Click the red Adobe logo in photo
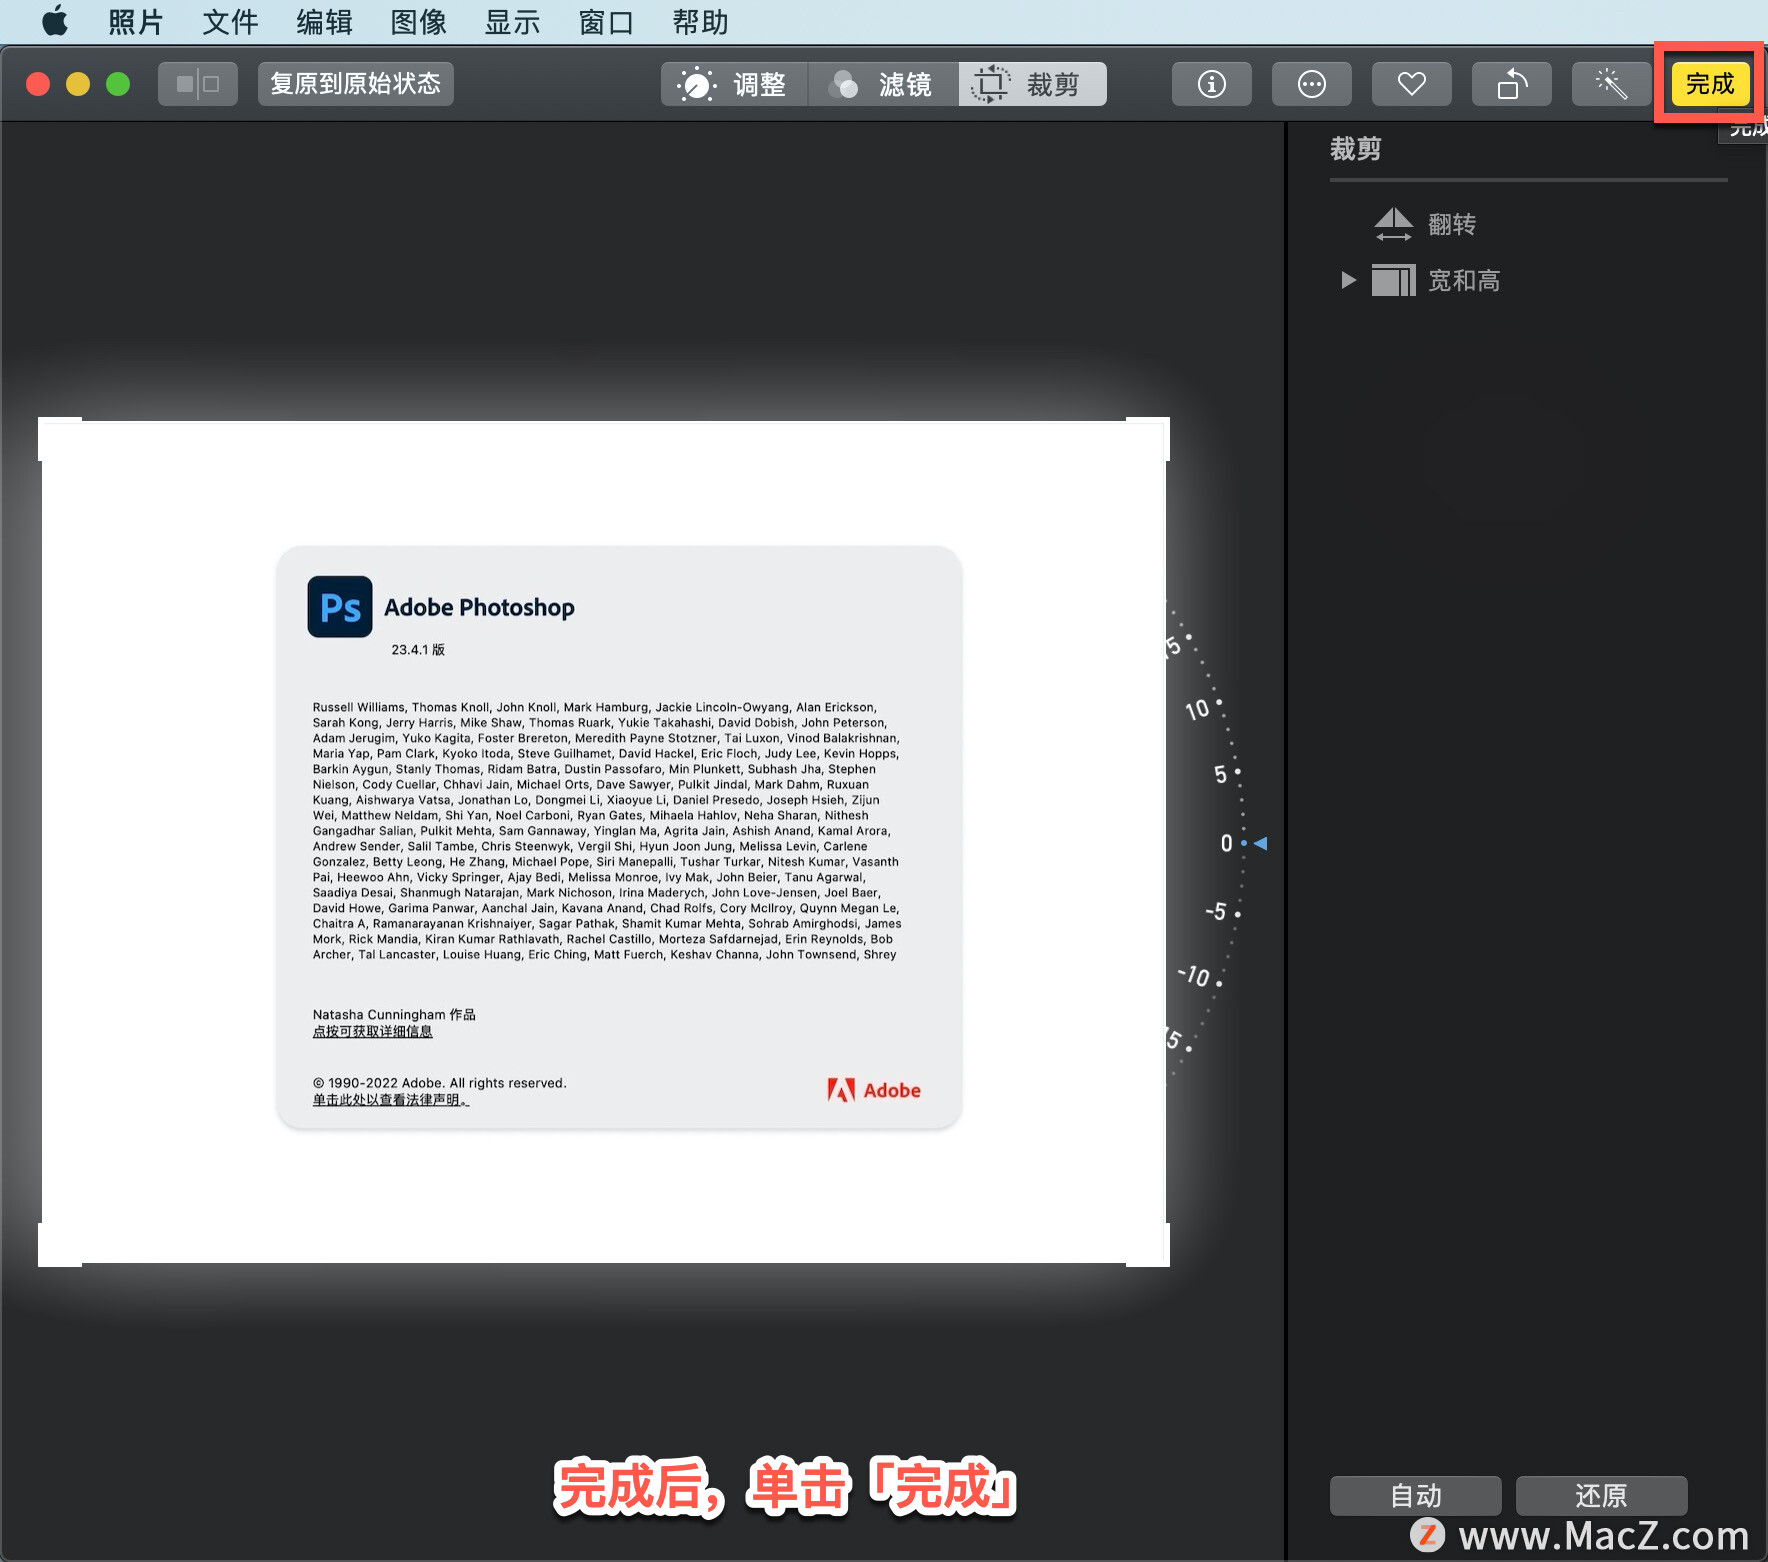The image size is (1768, 1562). [874, 1090]
